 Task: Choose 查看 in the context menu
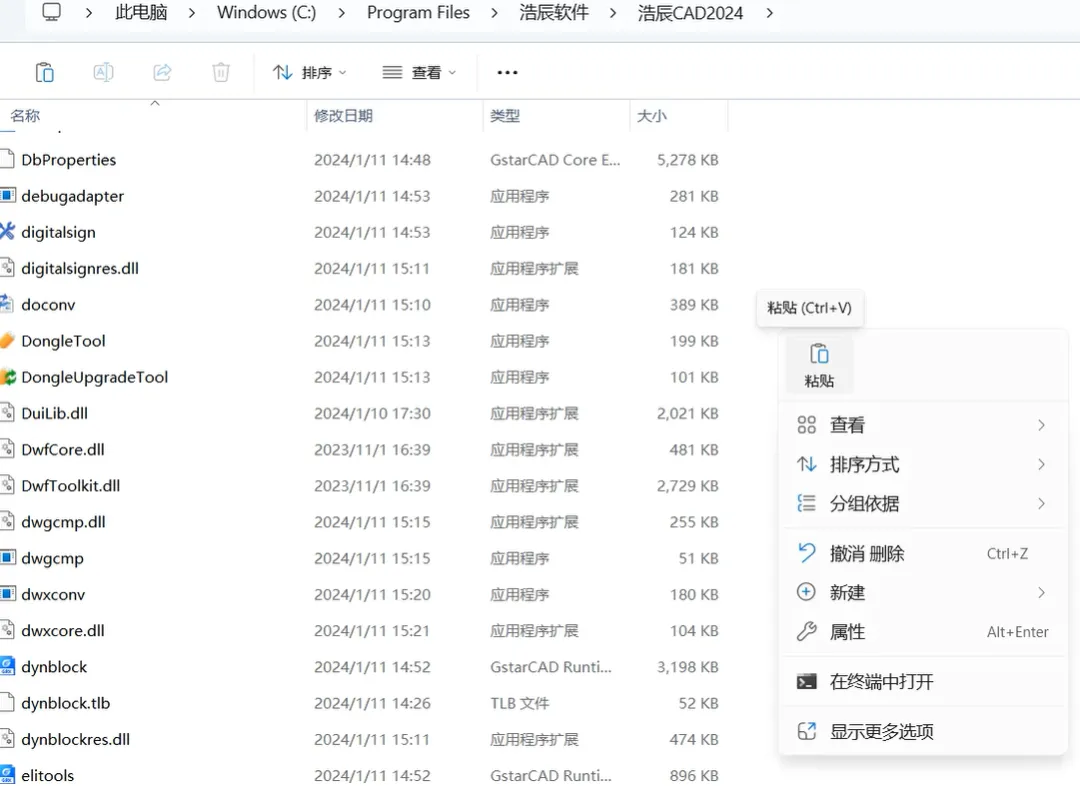click(x=923, y=426)
